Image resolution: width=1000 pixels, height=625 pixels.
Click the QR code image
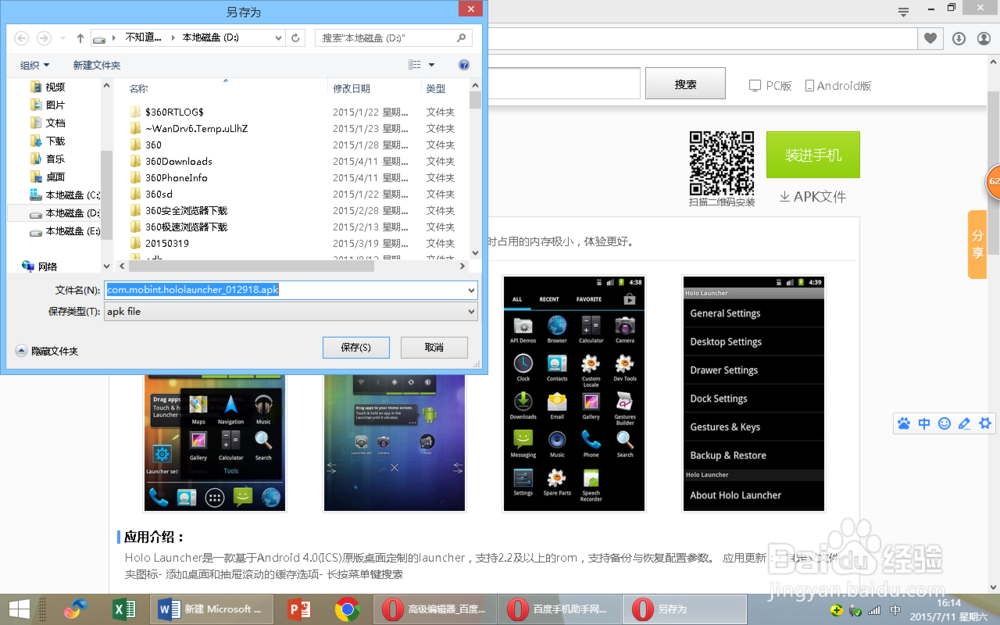(x=721, y=164)
